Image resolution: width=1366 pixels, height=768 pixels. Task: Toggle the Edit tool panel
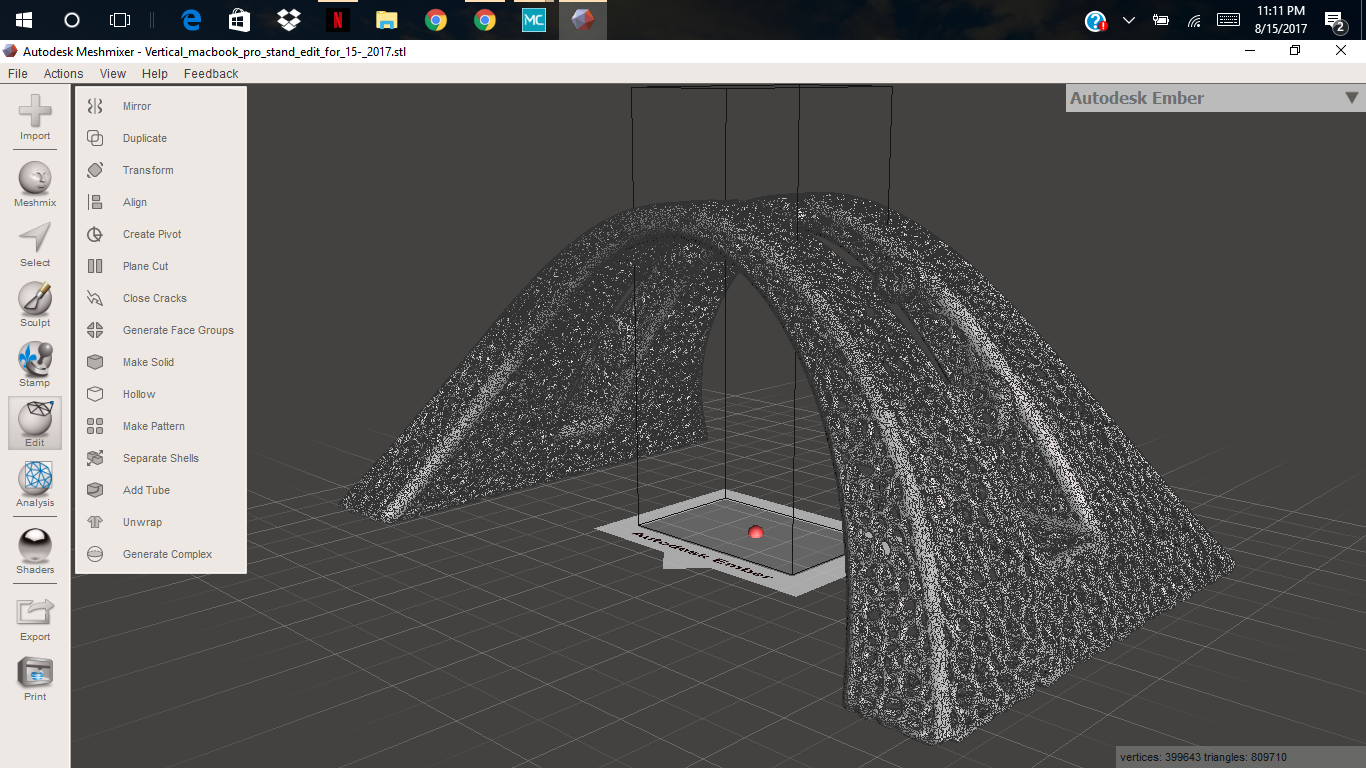(x=35, y=423)
